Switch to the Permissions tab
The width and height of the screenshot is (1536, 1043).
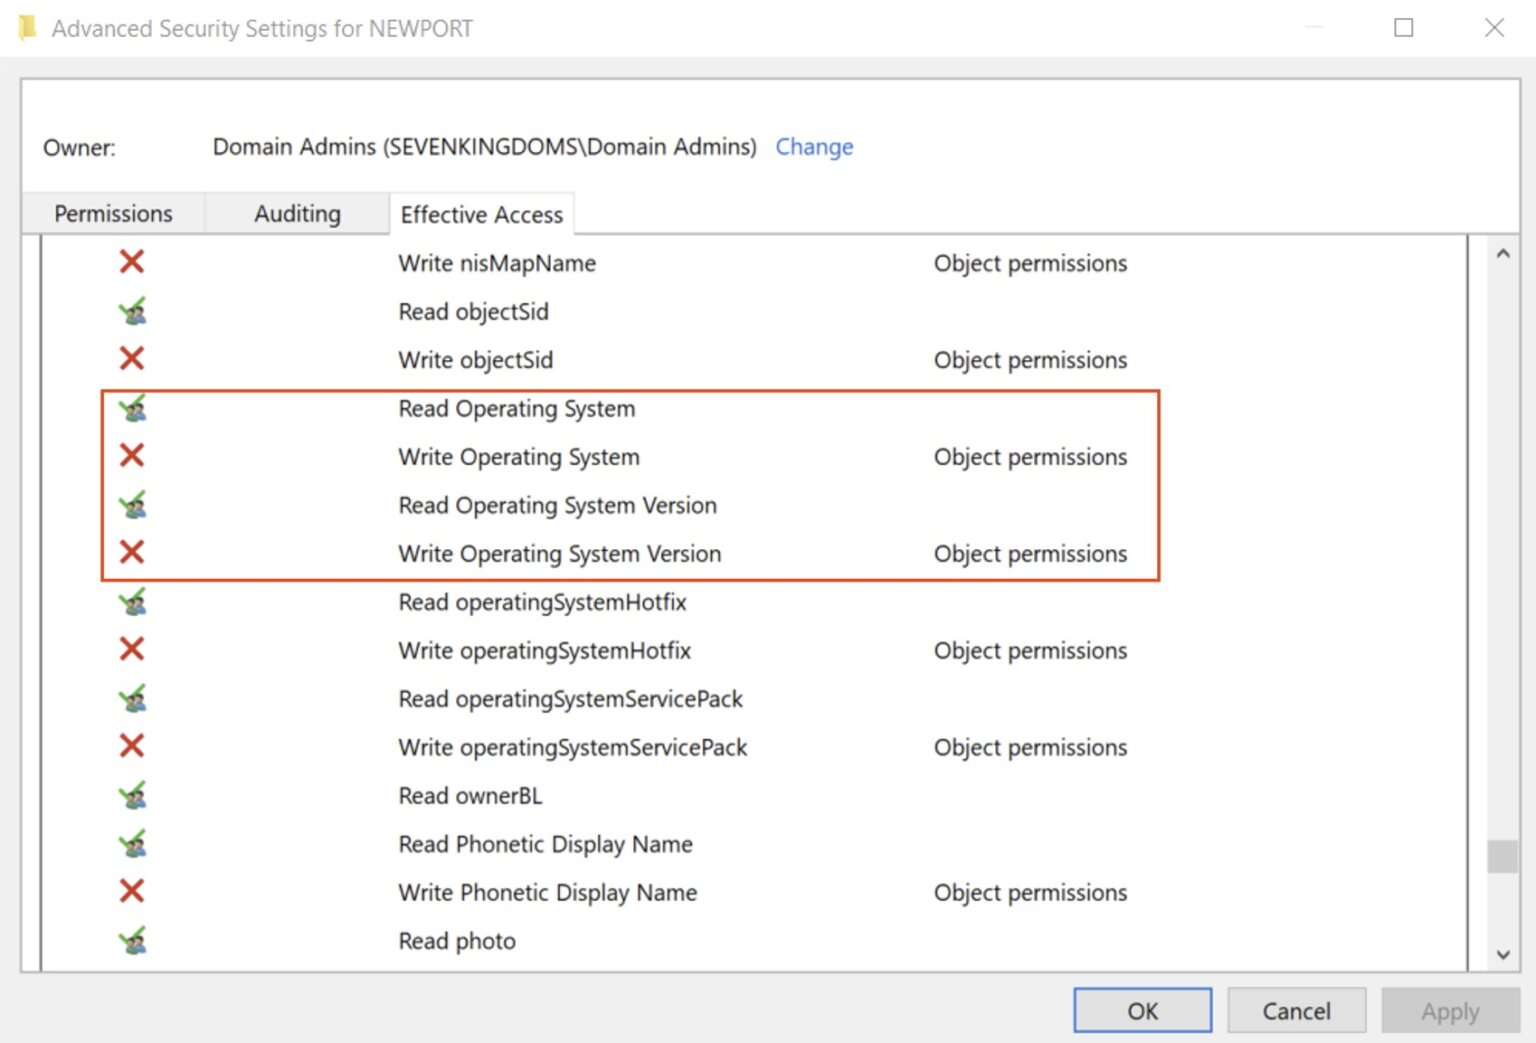pyautogui.click(x=113, y=213)
